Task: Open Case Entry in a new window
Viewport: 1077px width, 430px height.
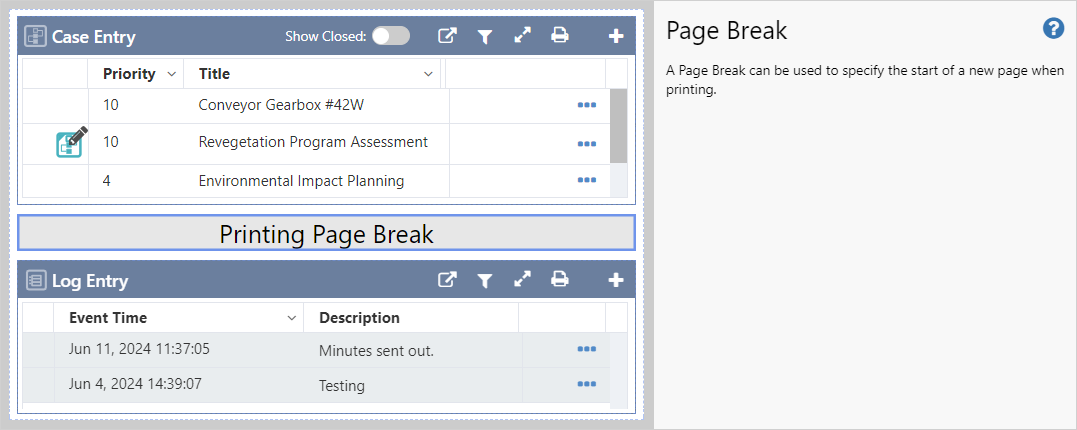Action: point(447,36)
